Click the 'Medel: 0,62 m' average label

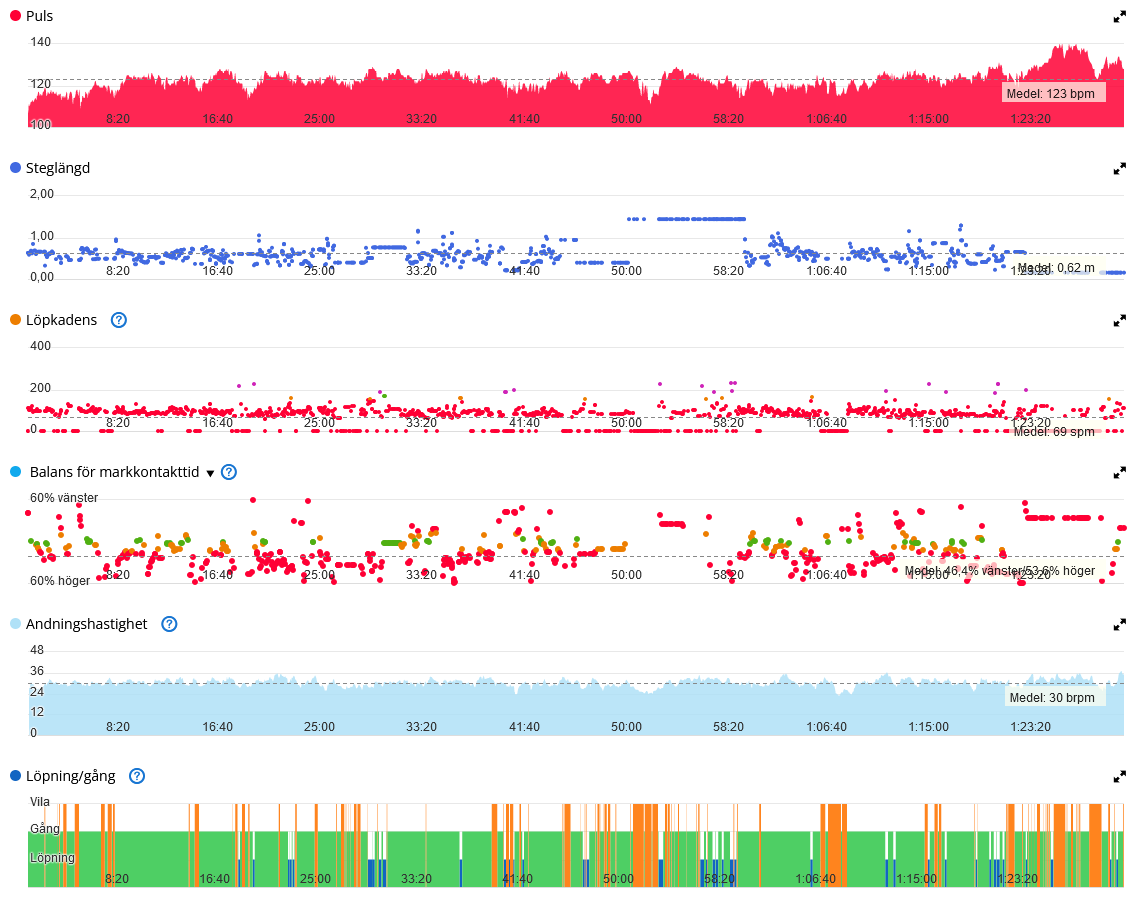[1056, 268]
